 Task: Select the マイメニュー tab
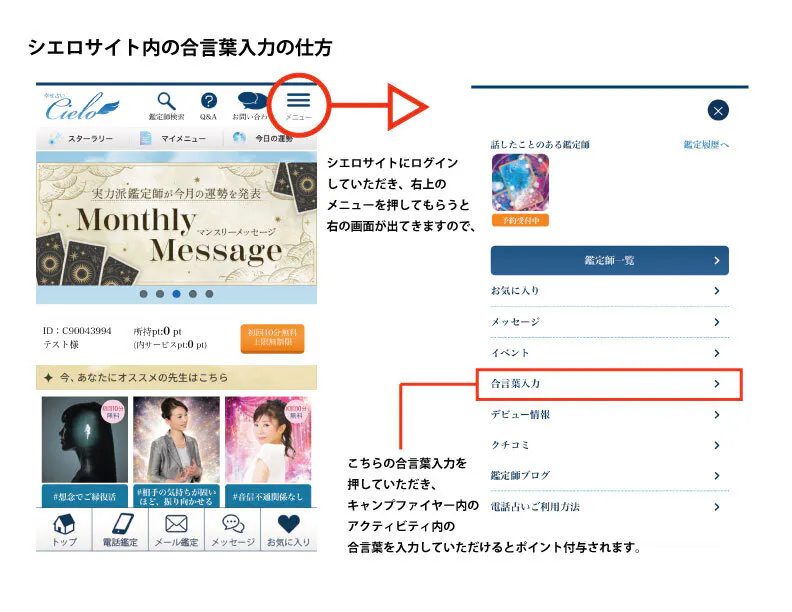point(175,139)
